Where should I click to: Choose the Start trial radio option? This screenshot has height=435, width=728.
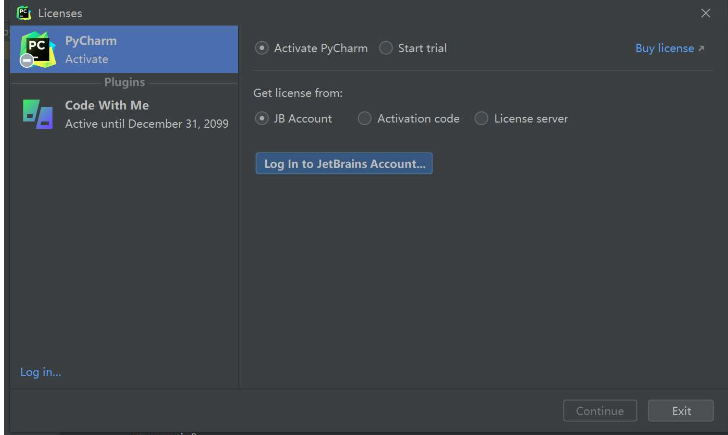(x=386, y=48)
